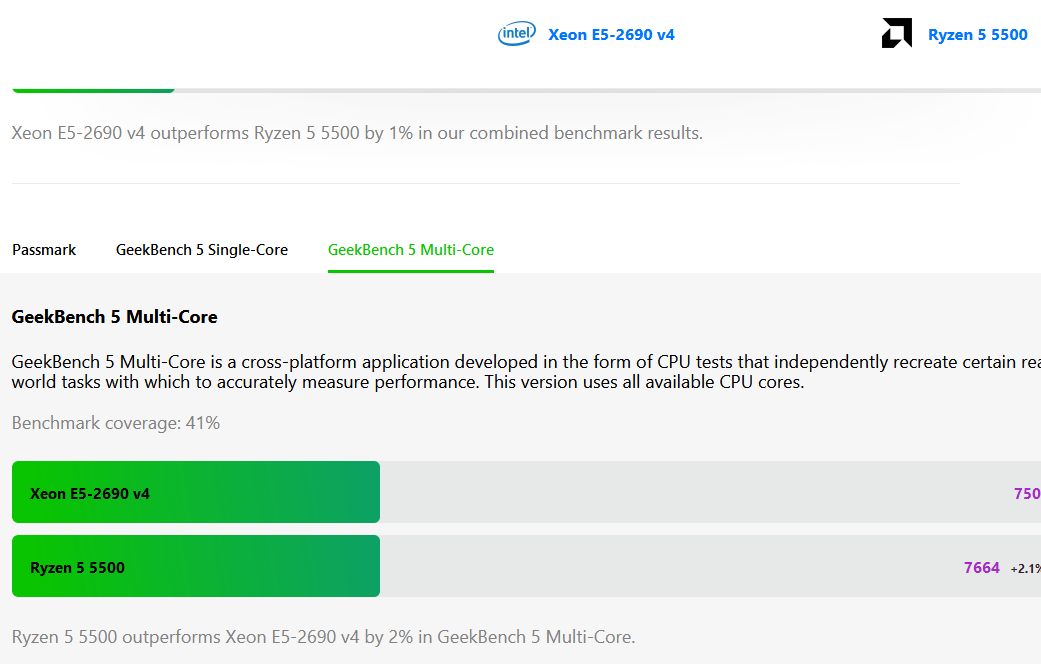Switch to GeekBench 5 Single-Core tab
Screen dimensions: 1041x664
point(202,250)
